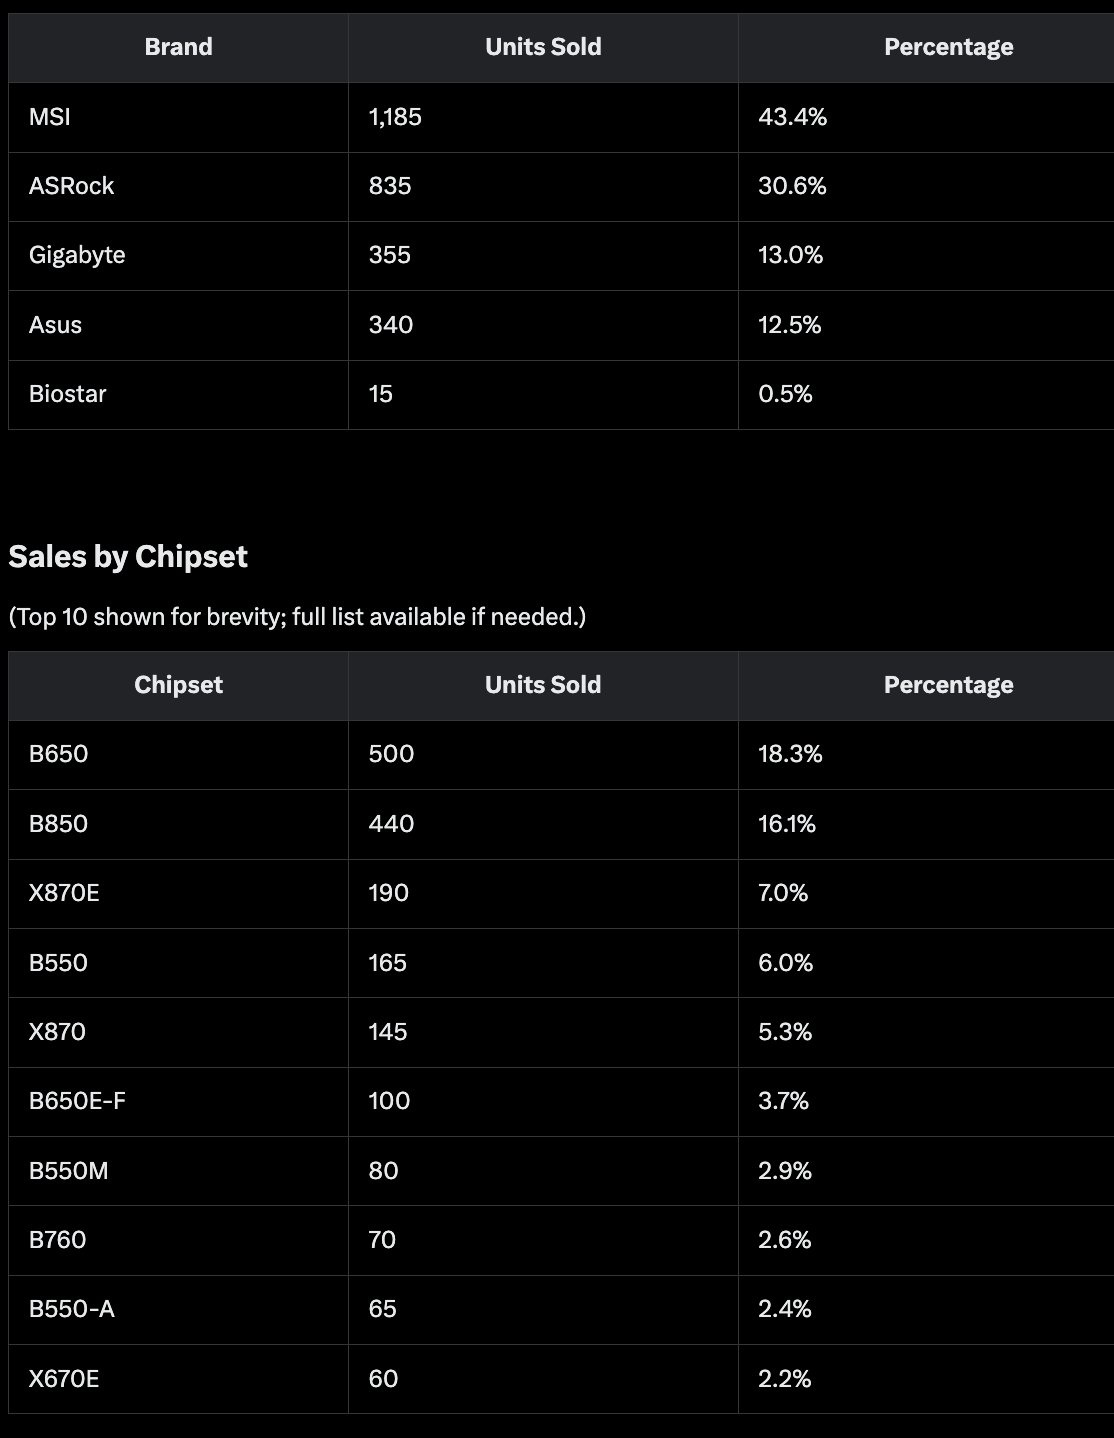The width and height of the screenshot is (1114, 1438).
Task: Click MSI's 43.4% percentage cell
Action: click(793, 117)
